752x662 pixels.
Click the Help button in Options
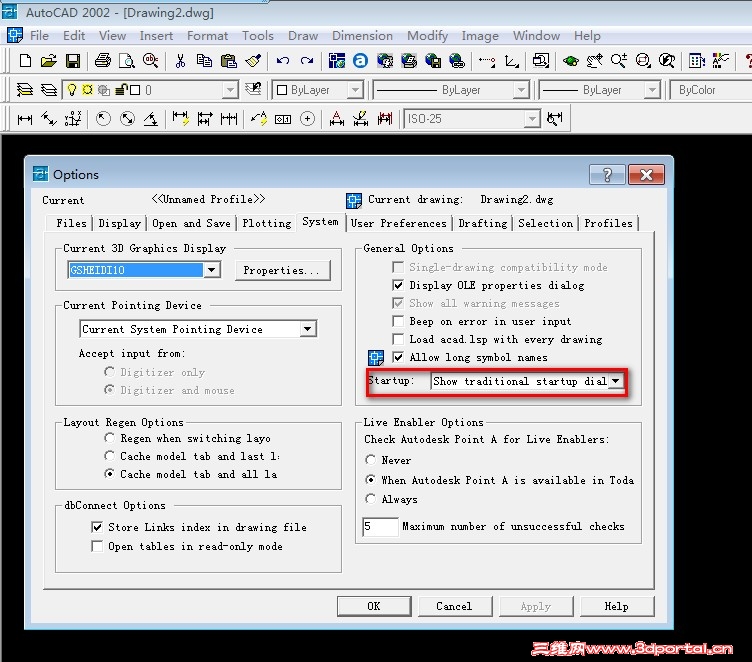(617, 606)
